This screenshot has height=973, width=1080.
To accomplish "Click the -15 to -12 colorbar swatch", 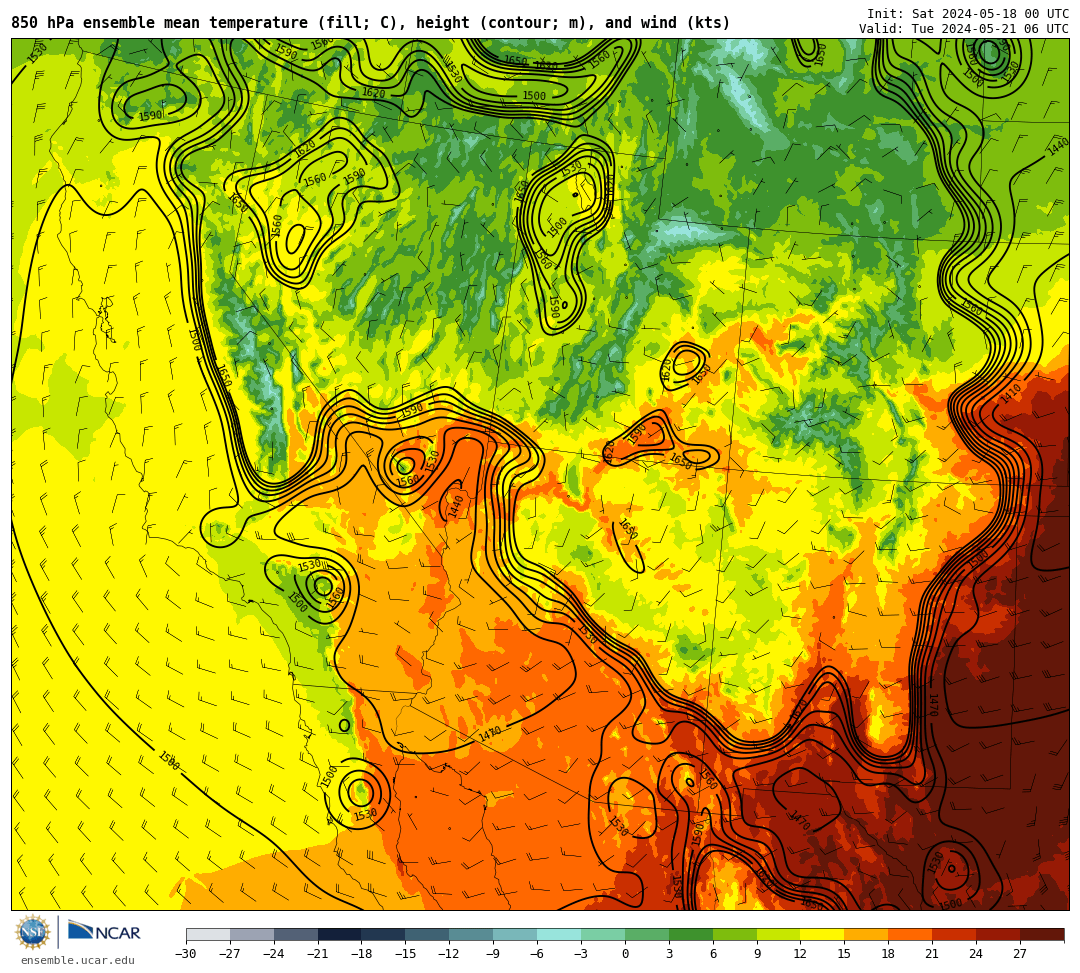I will [428, 934].
